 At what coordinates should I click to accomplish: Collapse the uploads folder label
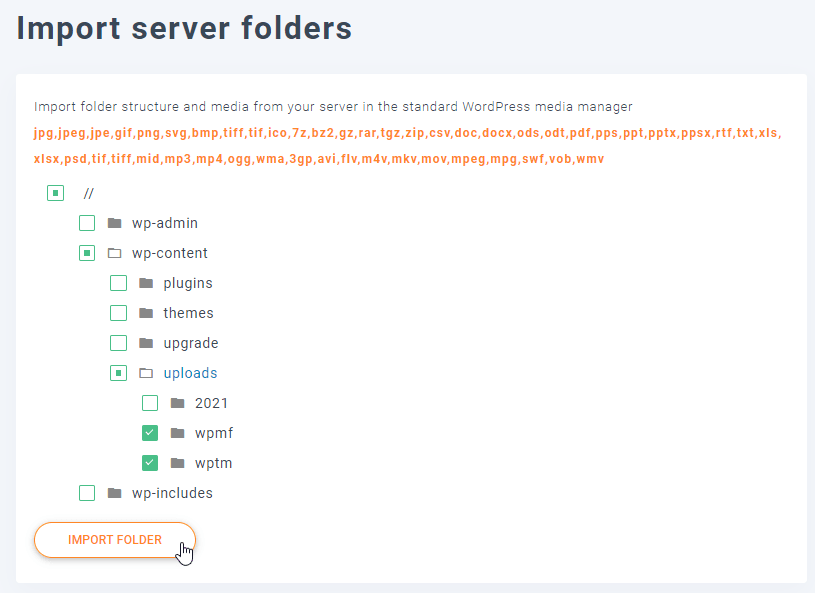pos(190,373)
